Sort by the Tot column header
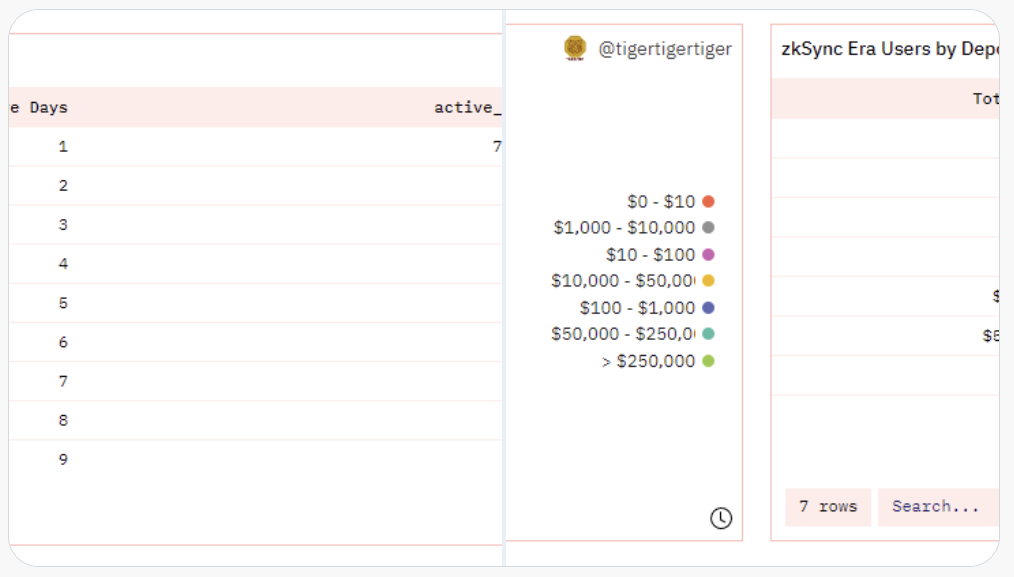The width and height of the screenshot is (1014, 577). click(x=985, y=99)
